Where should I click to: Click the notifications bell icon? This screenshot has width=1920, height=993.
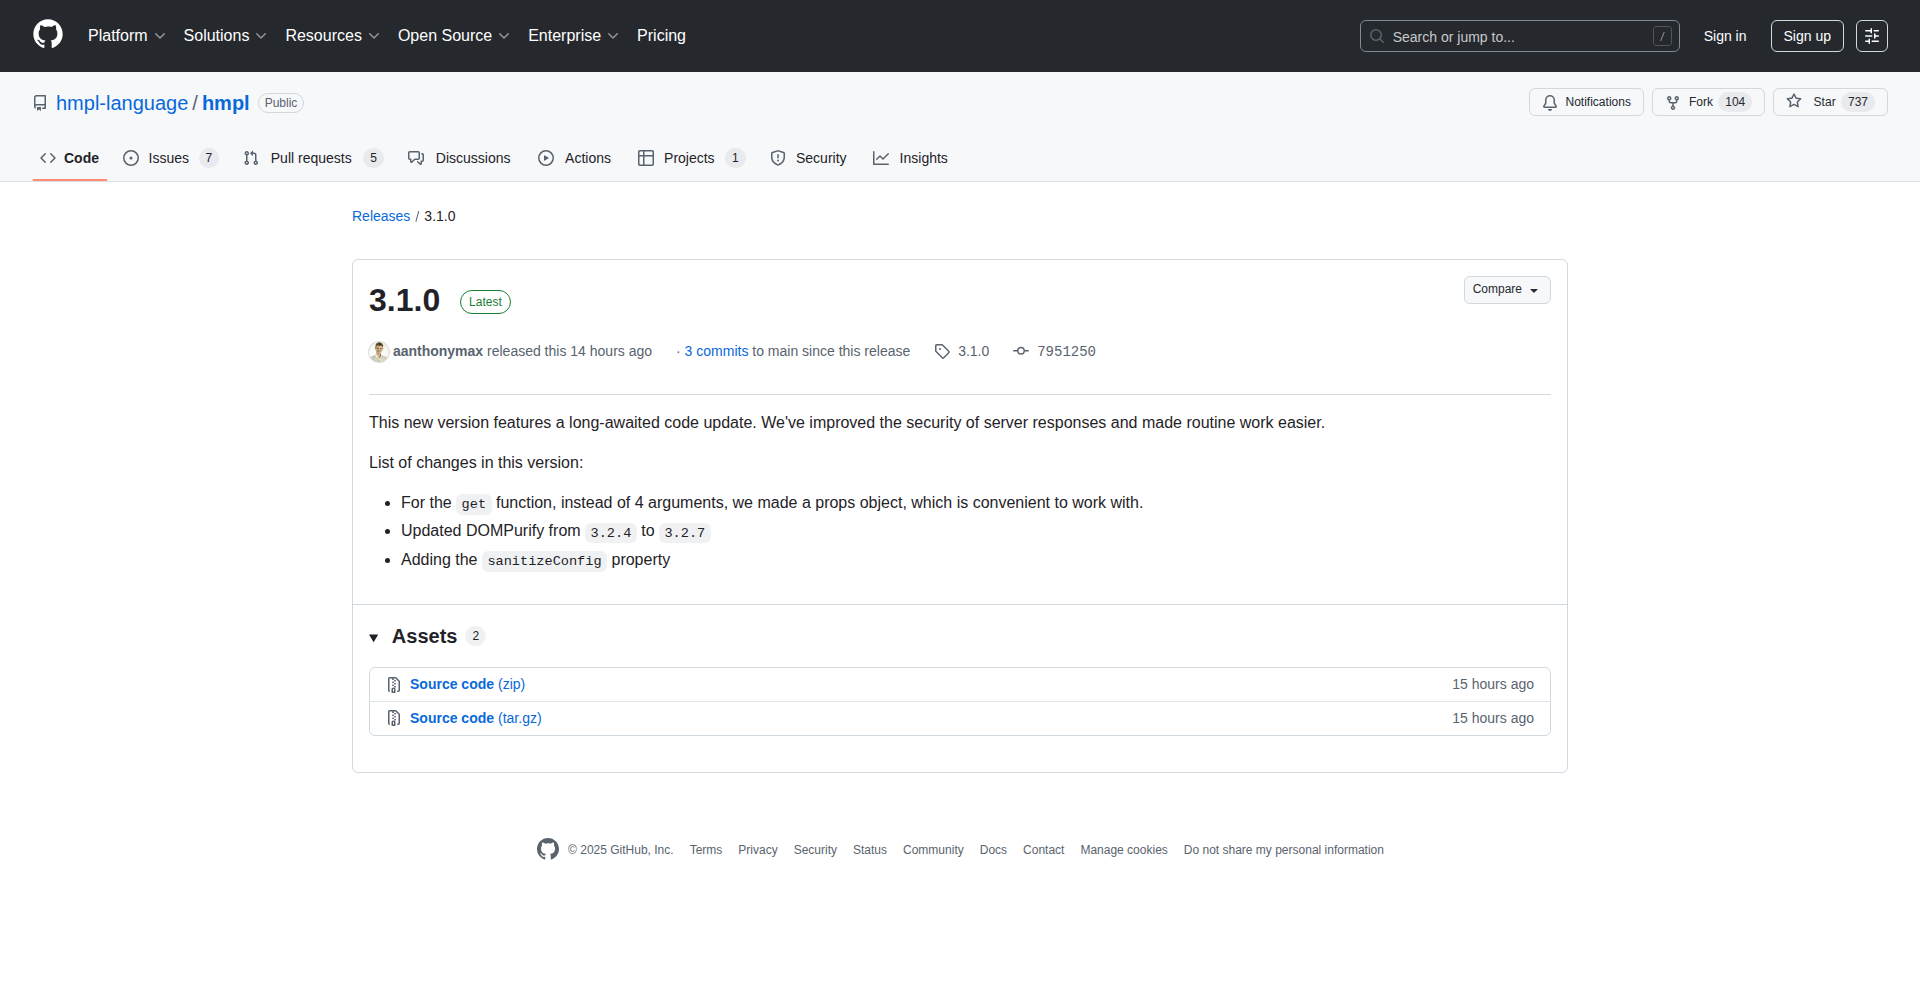coord(1550,102)
